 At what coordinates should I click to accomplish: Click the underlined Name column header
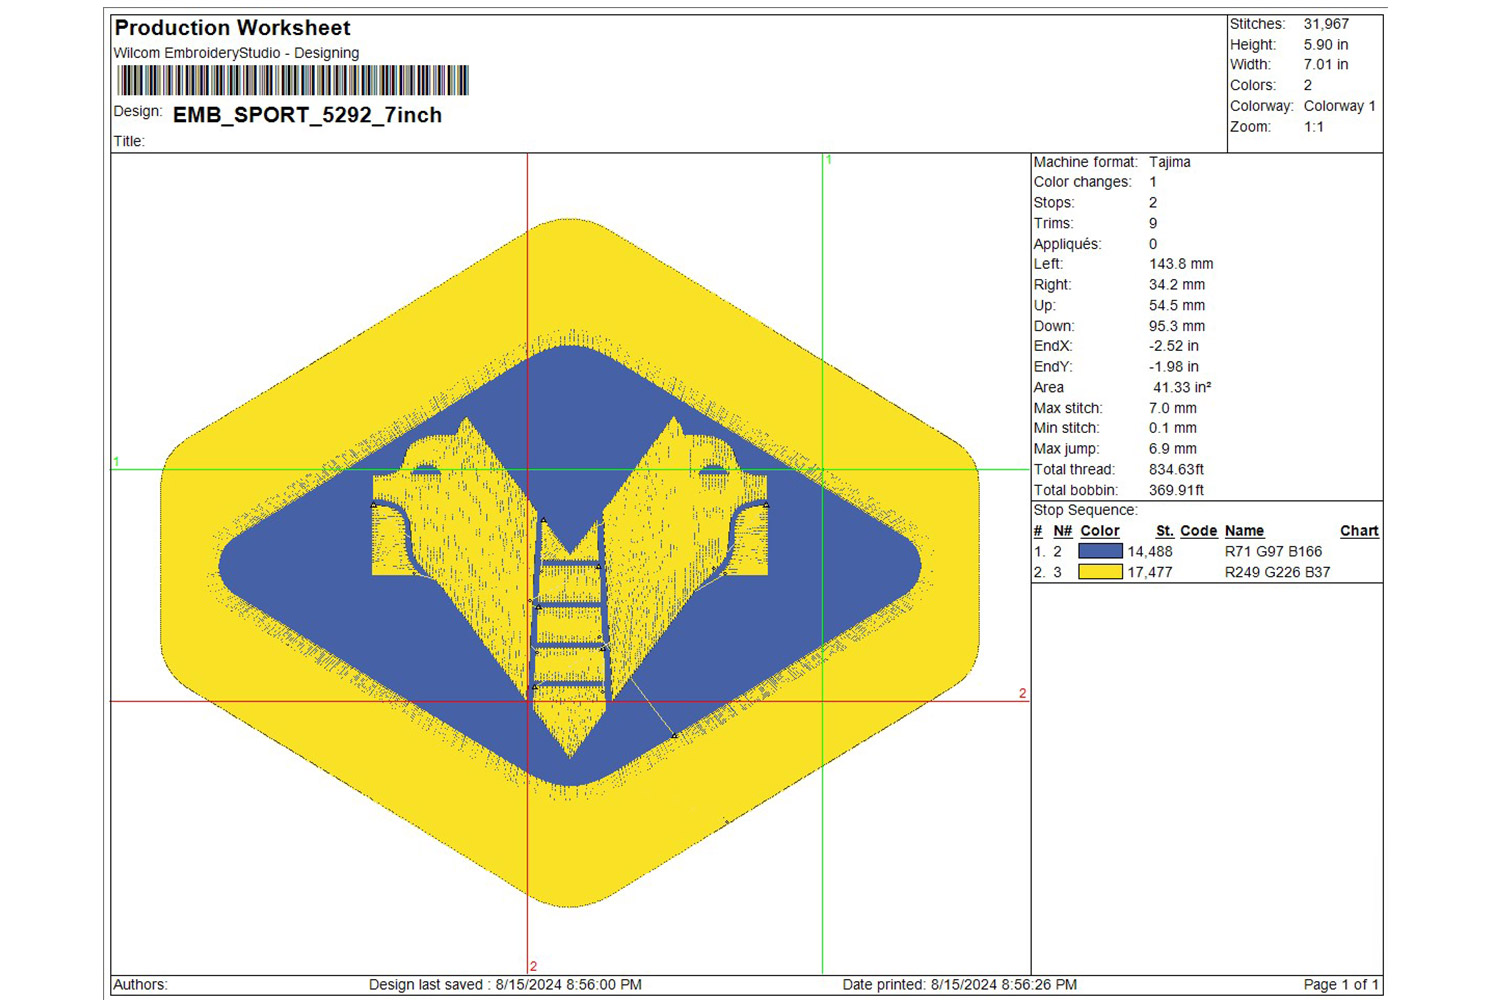point(1244,531)
